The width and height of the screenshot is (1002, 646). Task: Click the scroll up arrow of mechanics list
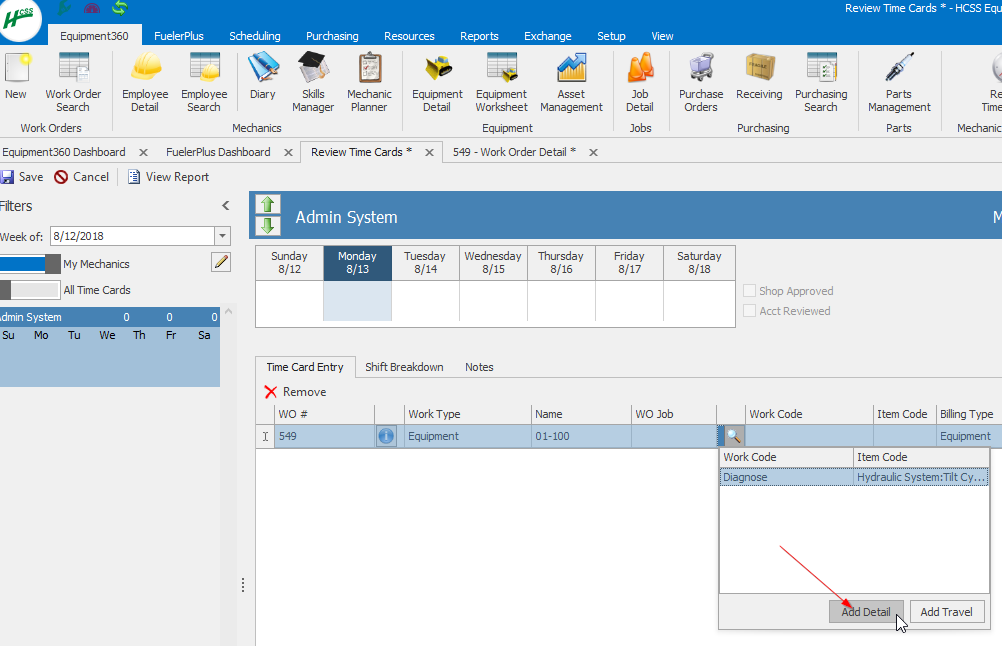pyautogui.click(x=228, y=312)
